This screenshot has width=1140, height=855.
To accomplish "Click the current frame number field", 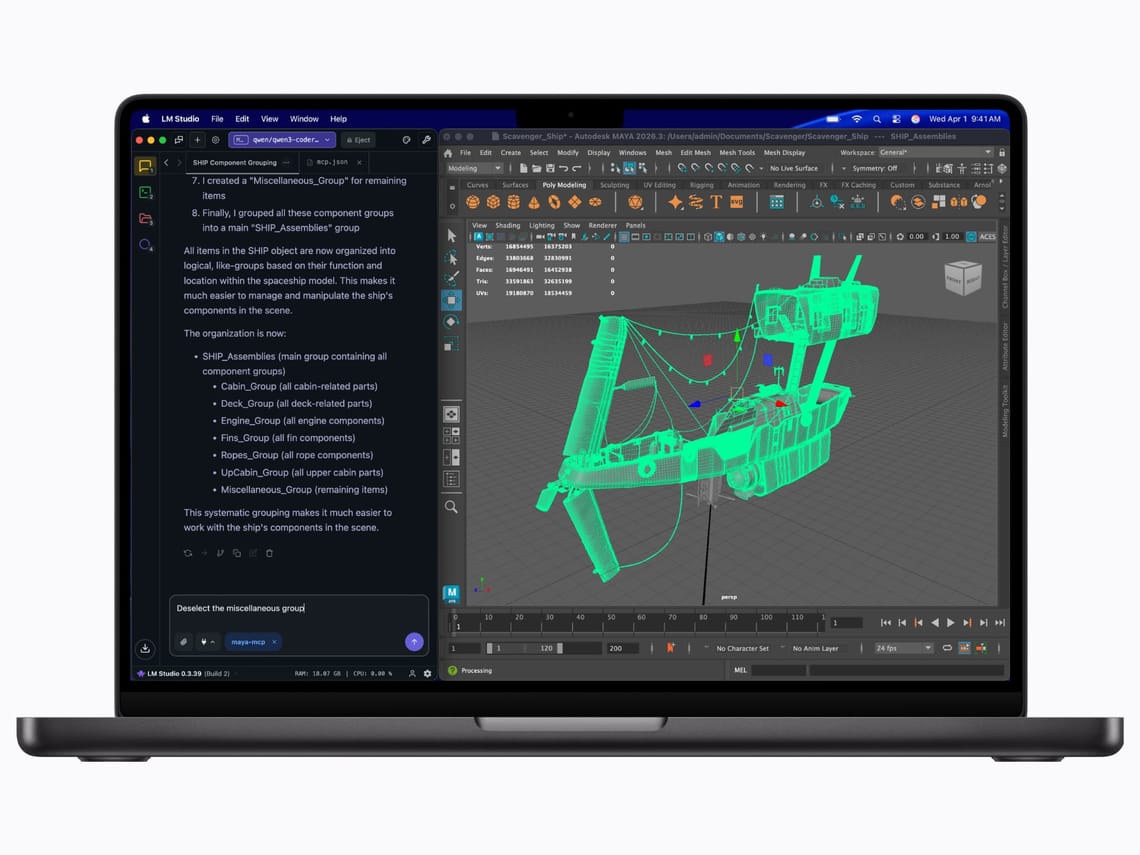I will pos(846,622).
